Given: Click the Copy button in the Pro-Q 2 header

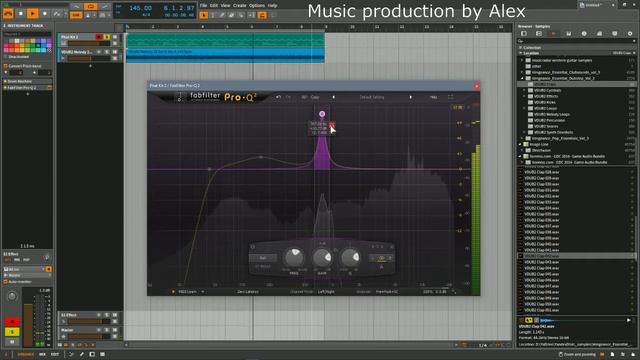Looking at the screenshot, I should 315,97.
